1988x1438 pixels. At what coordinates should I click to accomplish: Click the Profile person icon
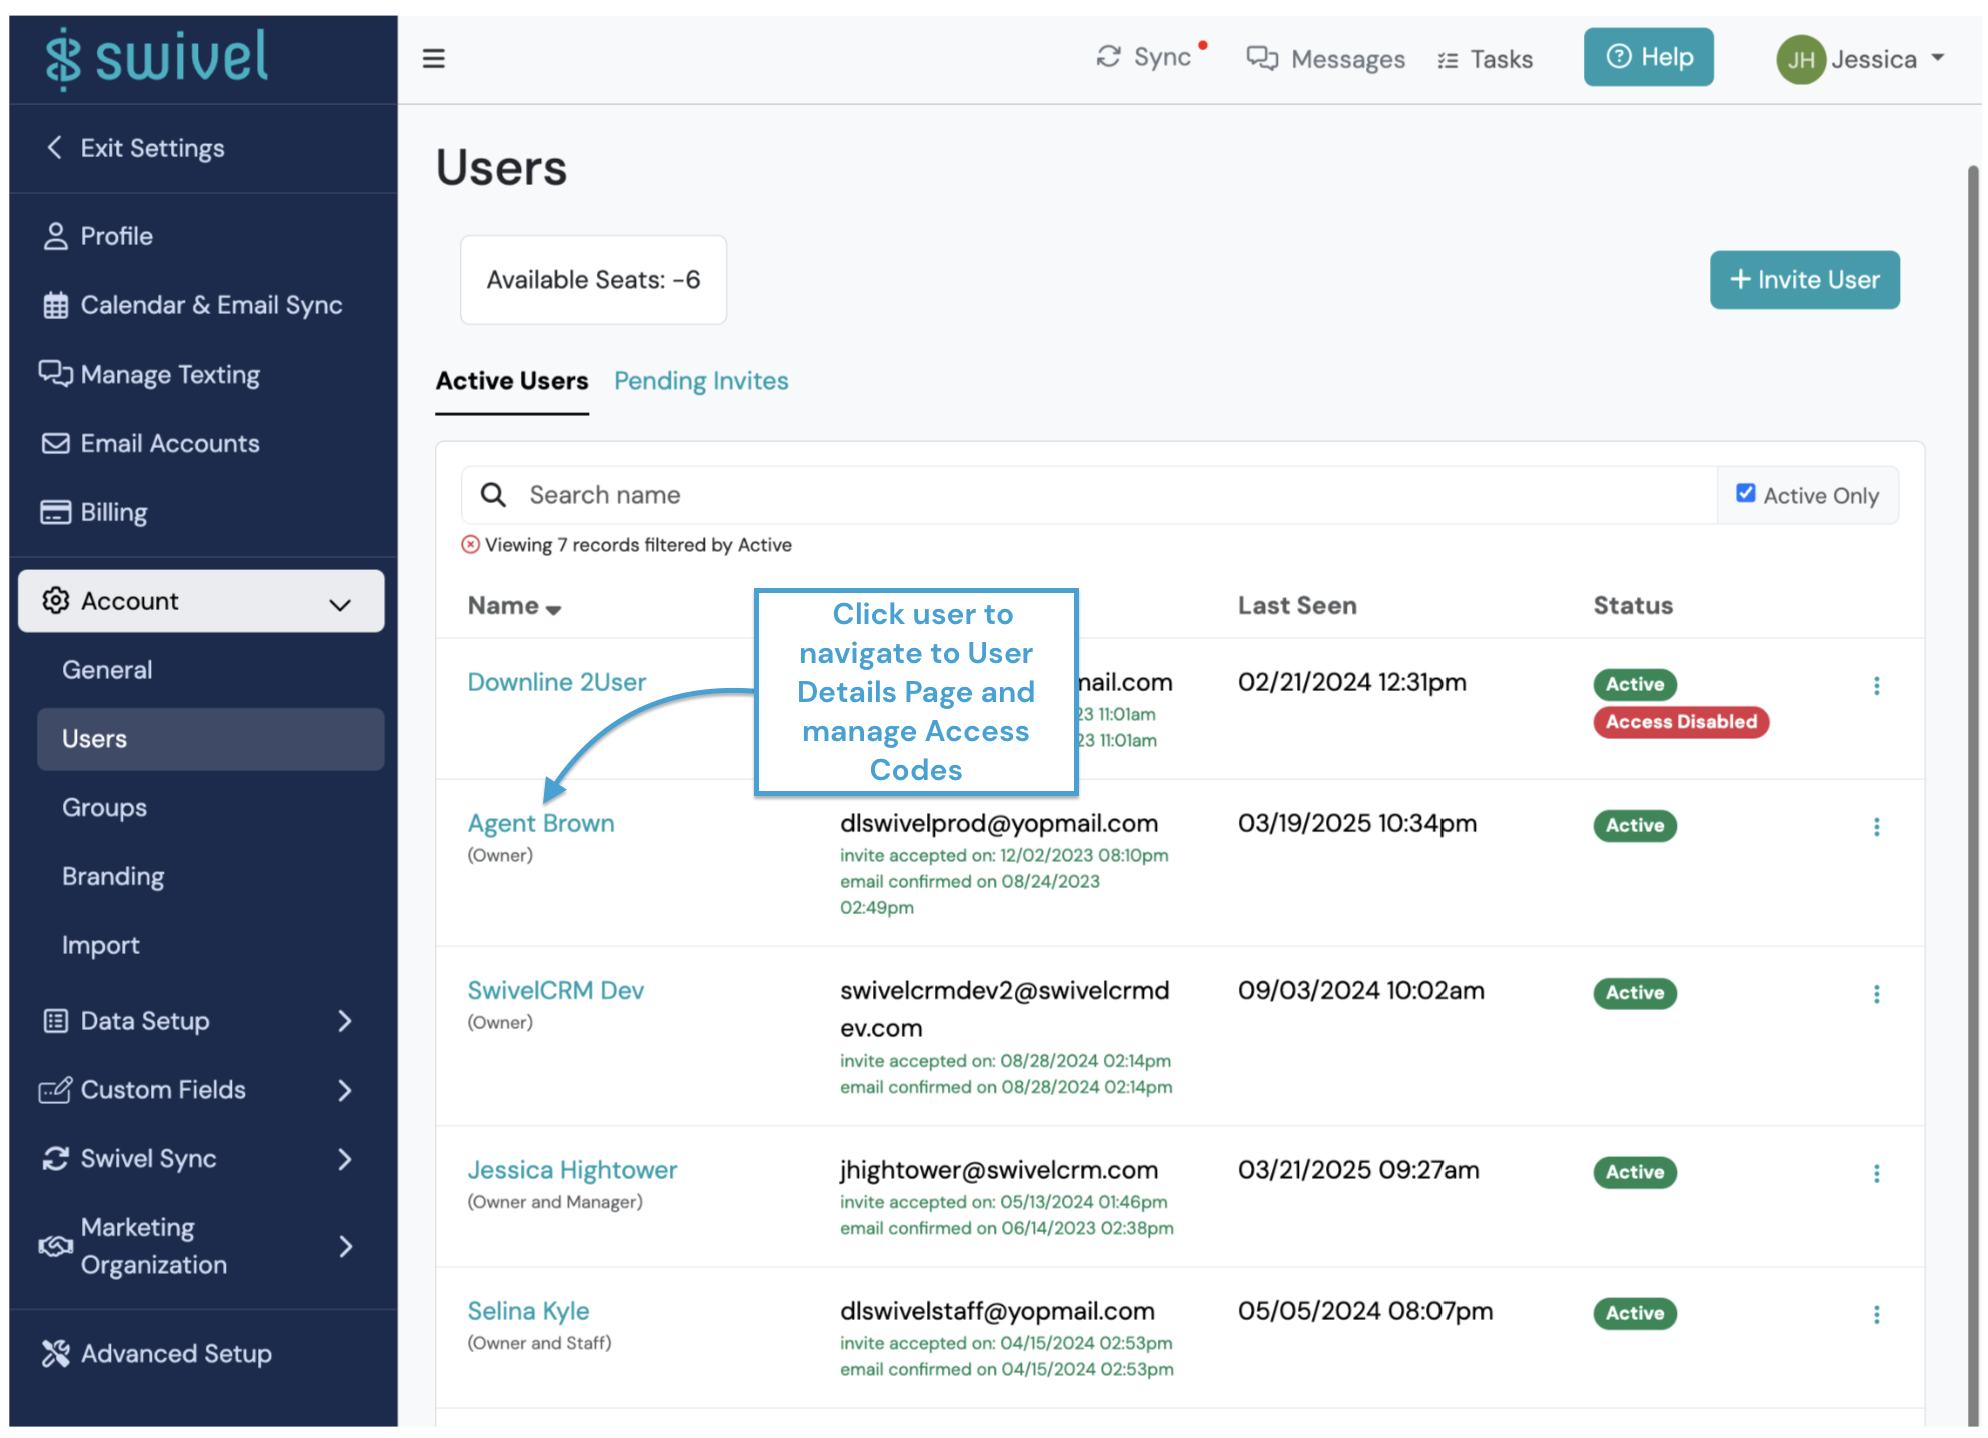tap(55, 236)
